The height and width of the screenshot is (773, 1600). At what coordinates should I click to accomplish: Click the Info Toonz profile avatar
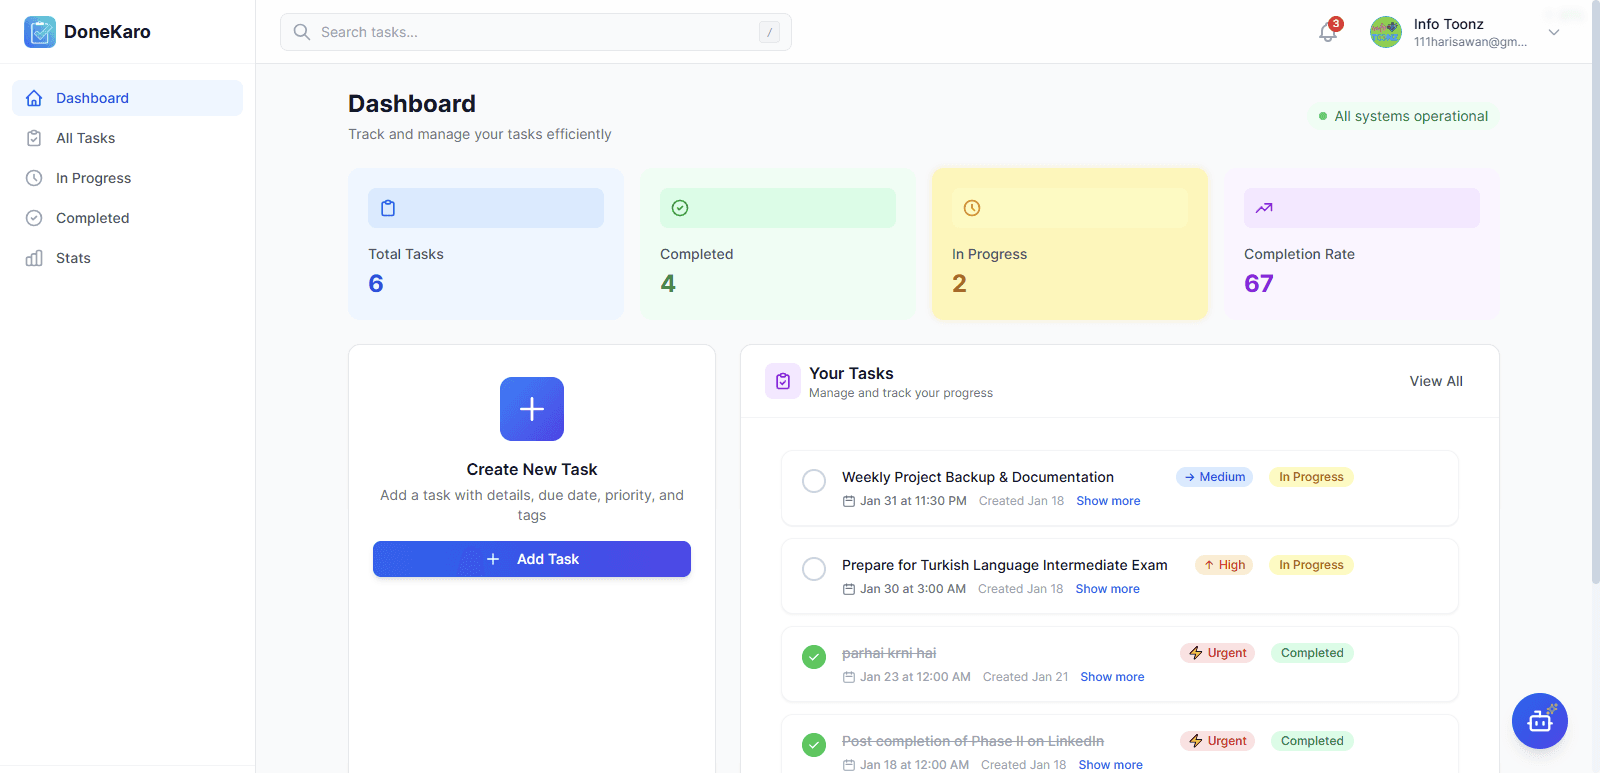1386,32
